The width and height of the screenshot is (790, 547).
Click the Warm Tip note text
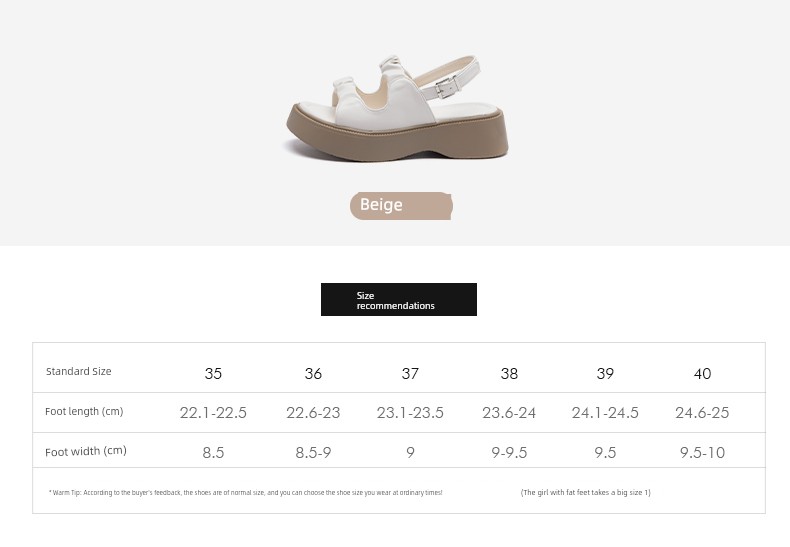pos(245,493)
